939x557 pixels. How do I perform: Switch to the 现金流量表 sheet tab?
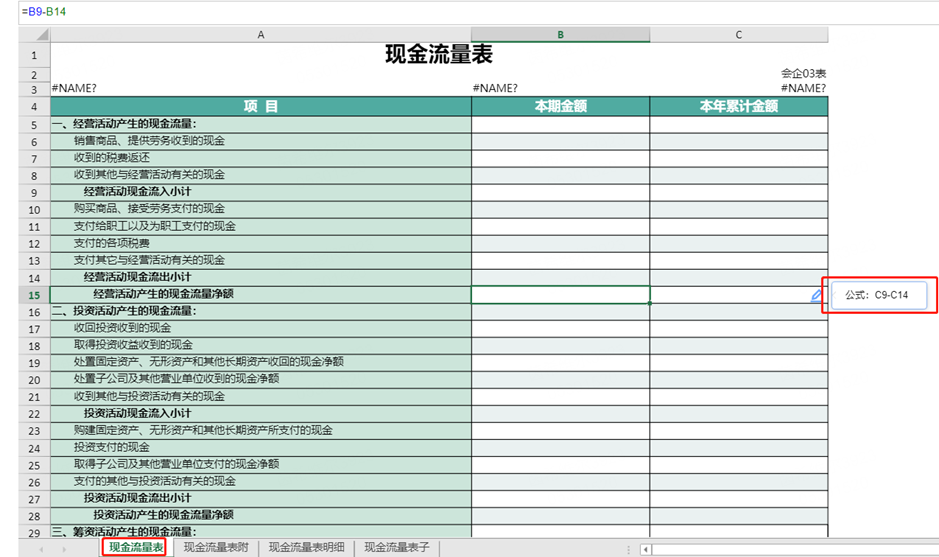[135, 547]
